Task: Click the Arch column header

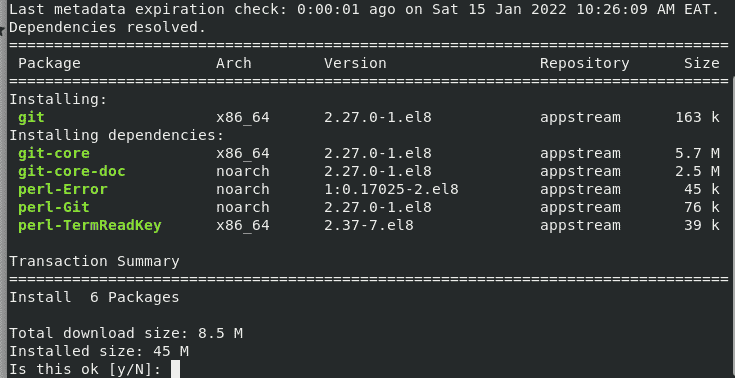Action: pyautogui.click(x=233, y=63)
